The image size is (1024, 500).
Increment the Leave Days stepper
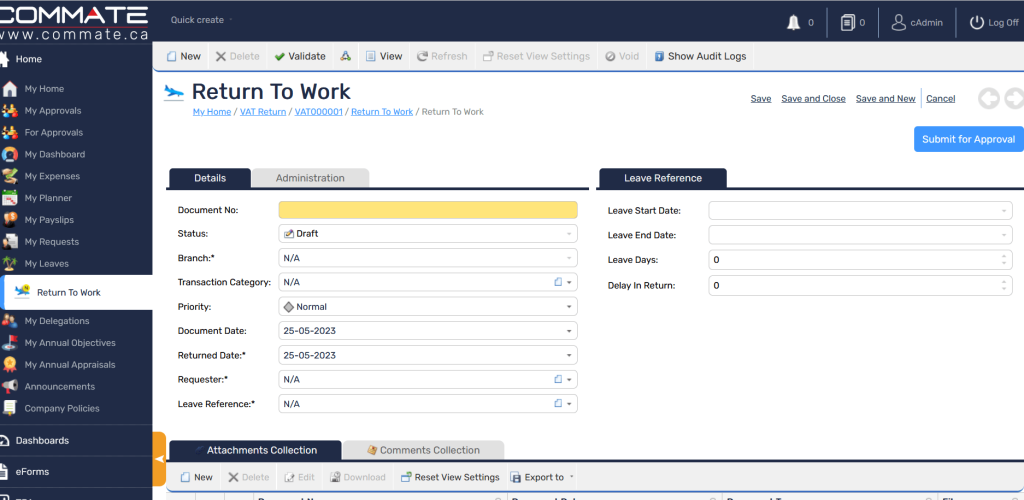point(1004,256)
